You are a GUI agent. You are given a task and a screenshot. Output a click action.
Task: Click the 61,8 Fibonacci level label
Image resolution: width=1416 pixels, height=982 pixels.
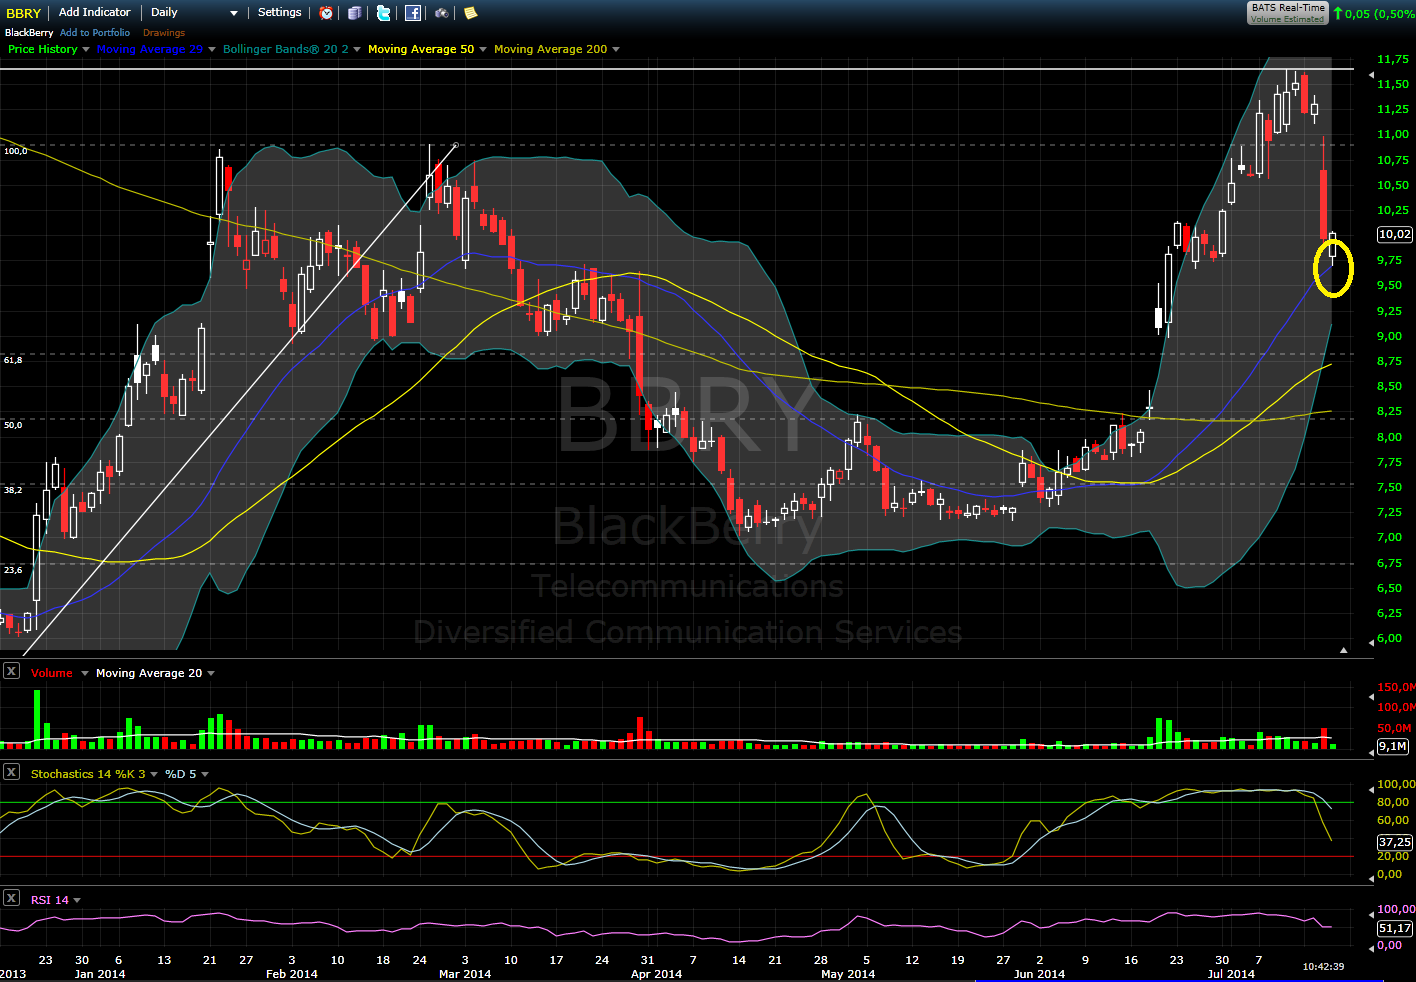click(x=13, y=360)
